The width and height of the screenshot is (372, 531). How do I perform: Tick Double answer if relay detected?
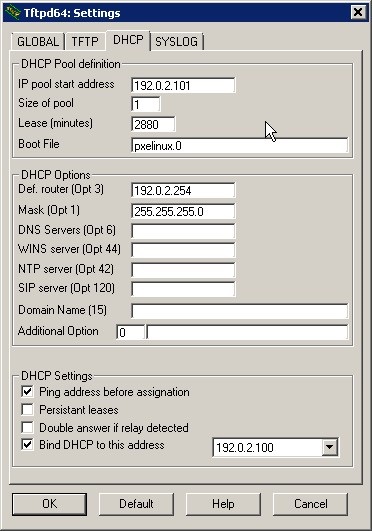(x=27, y=427)
